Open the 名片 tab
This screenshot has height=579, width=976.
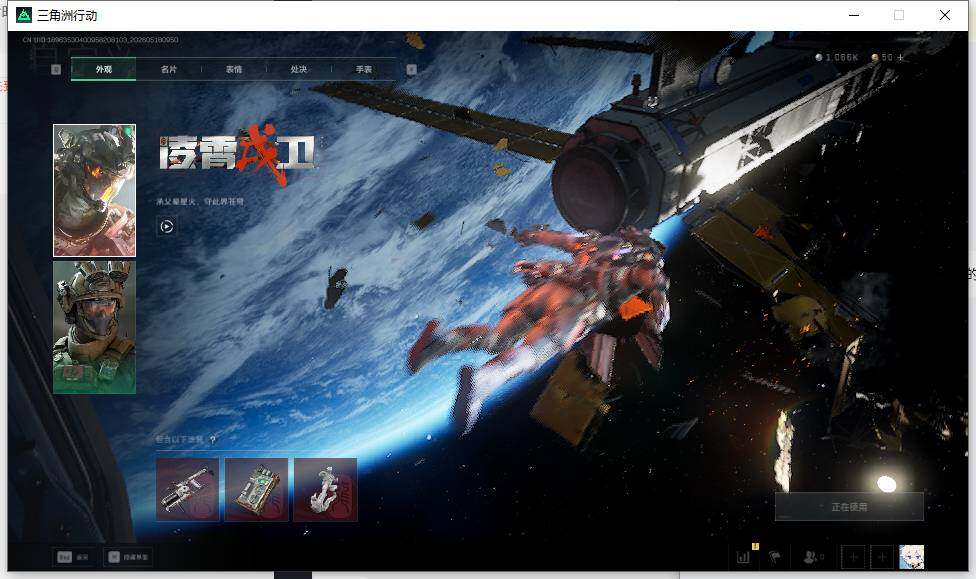(169, 69)
